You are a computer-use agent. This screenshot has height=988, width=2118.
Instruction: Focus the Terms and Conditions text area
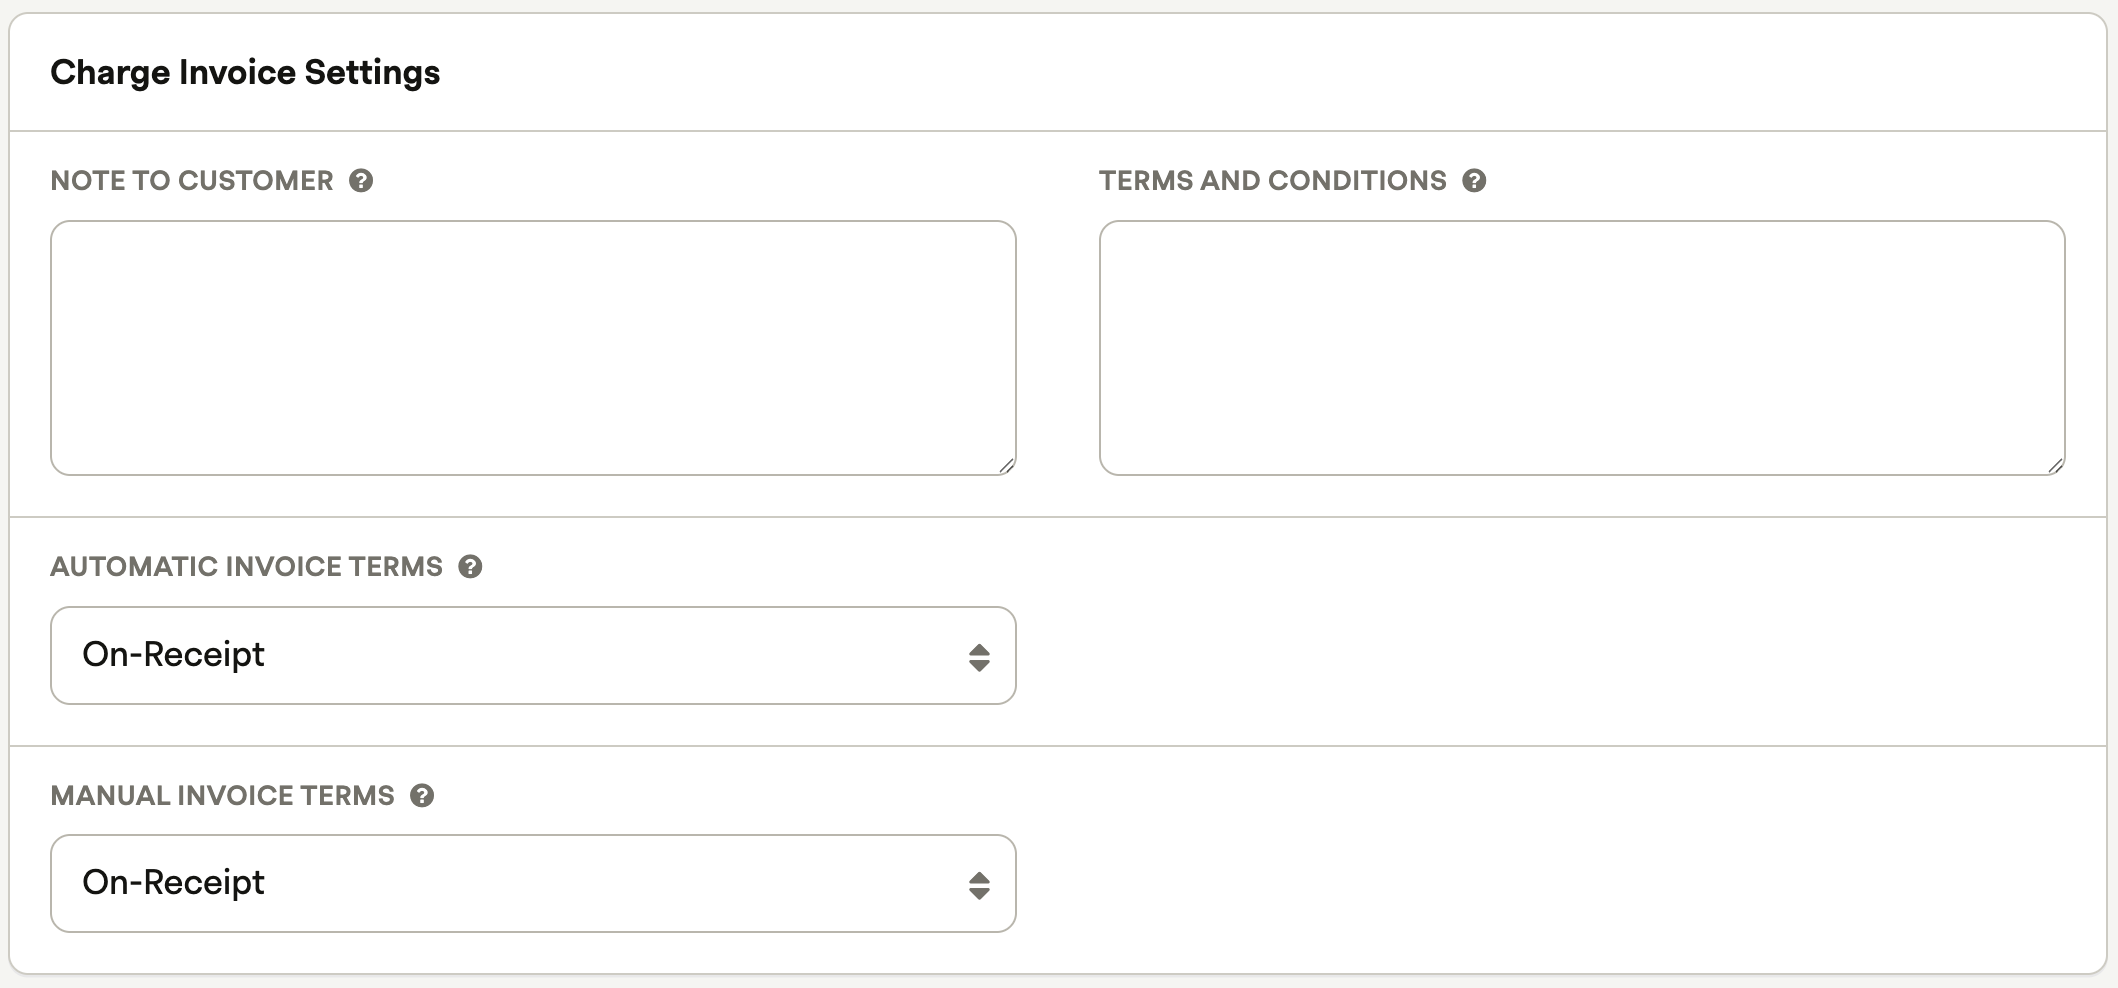(1582, 348)
